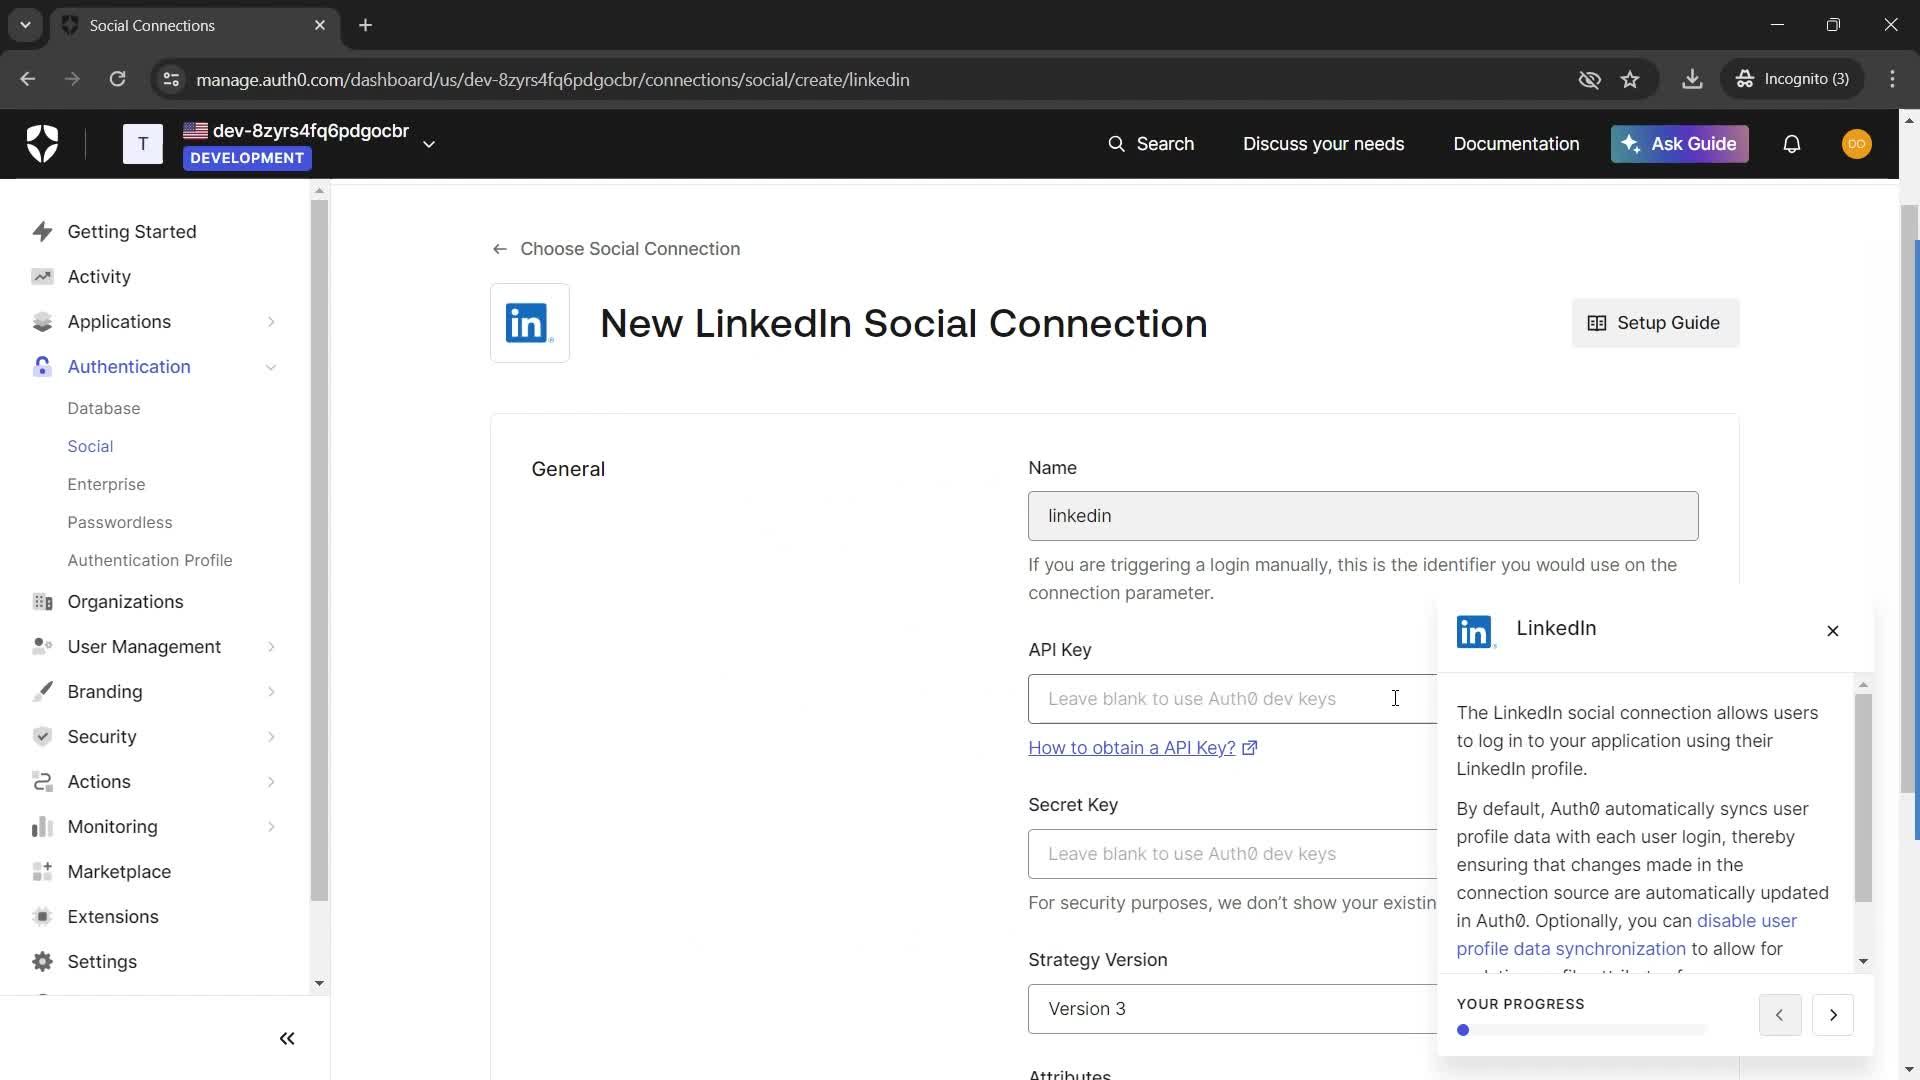Click the Extensions chip icon
This screenshot has width=1920, height=1080.
(42, 917)
